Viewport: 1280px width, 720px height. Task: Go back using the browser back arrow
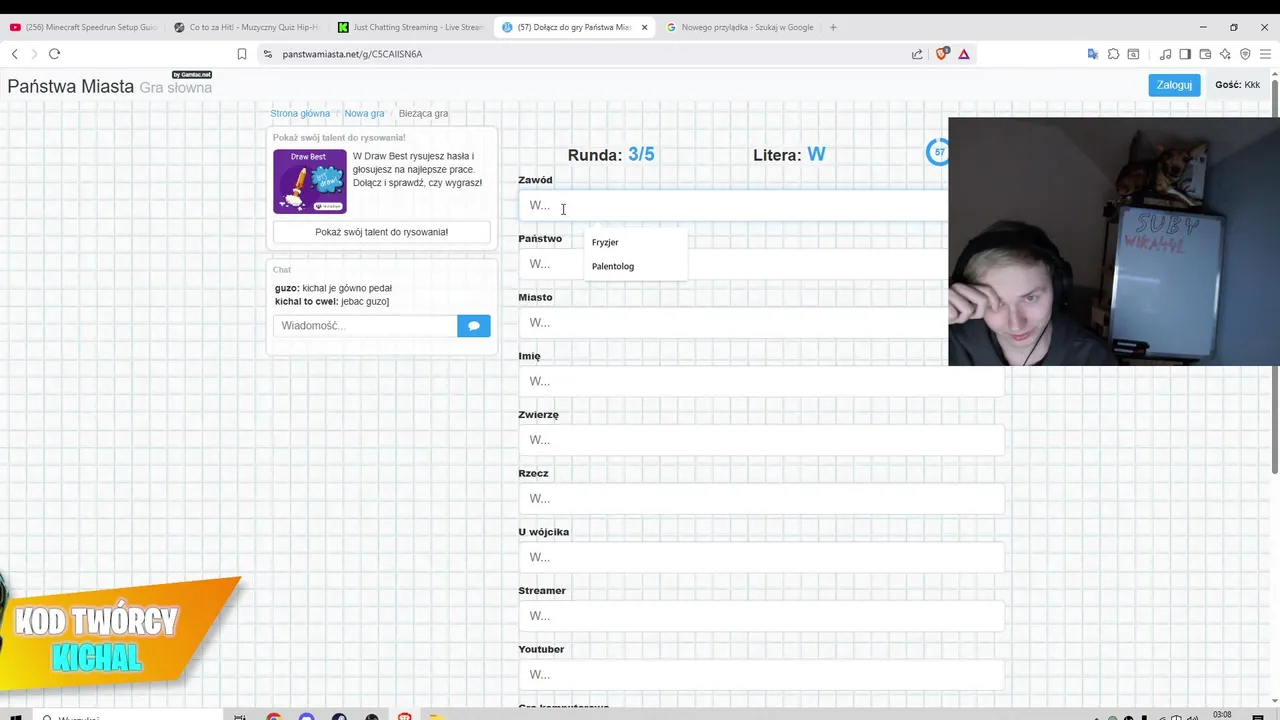pos(14,54)
